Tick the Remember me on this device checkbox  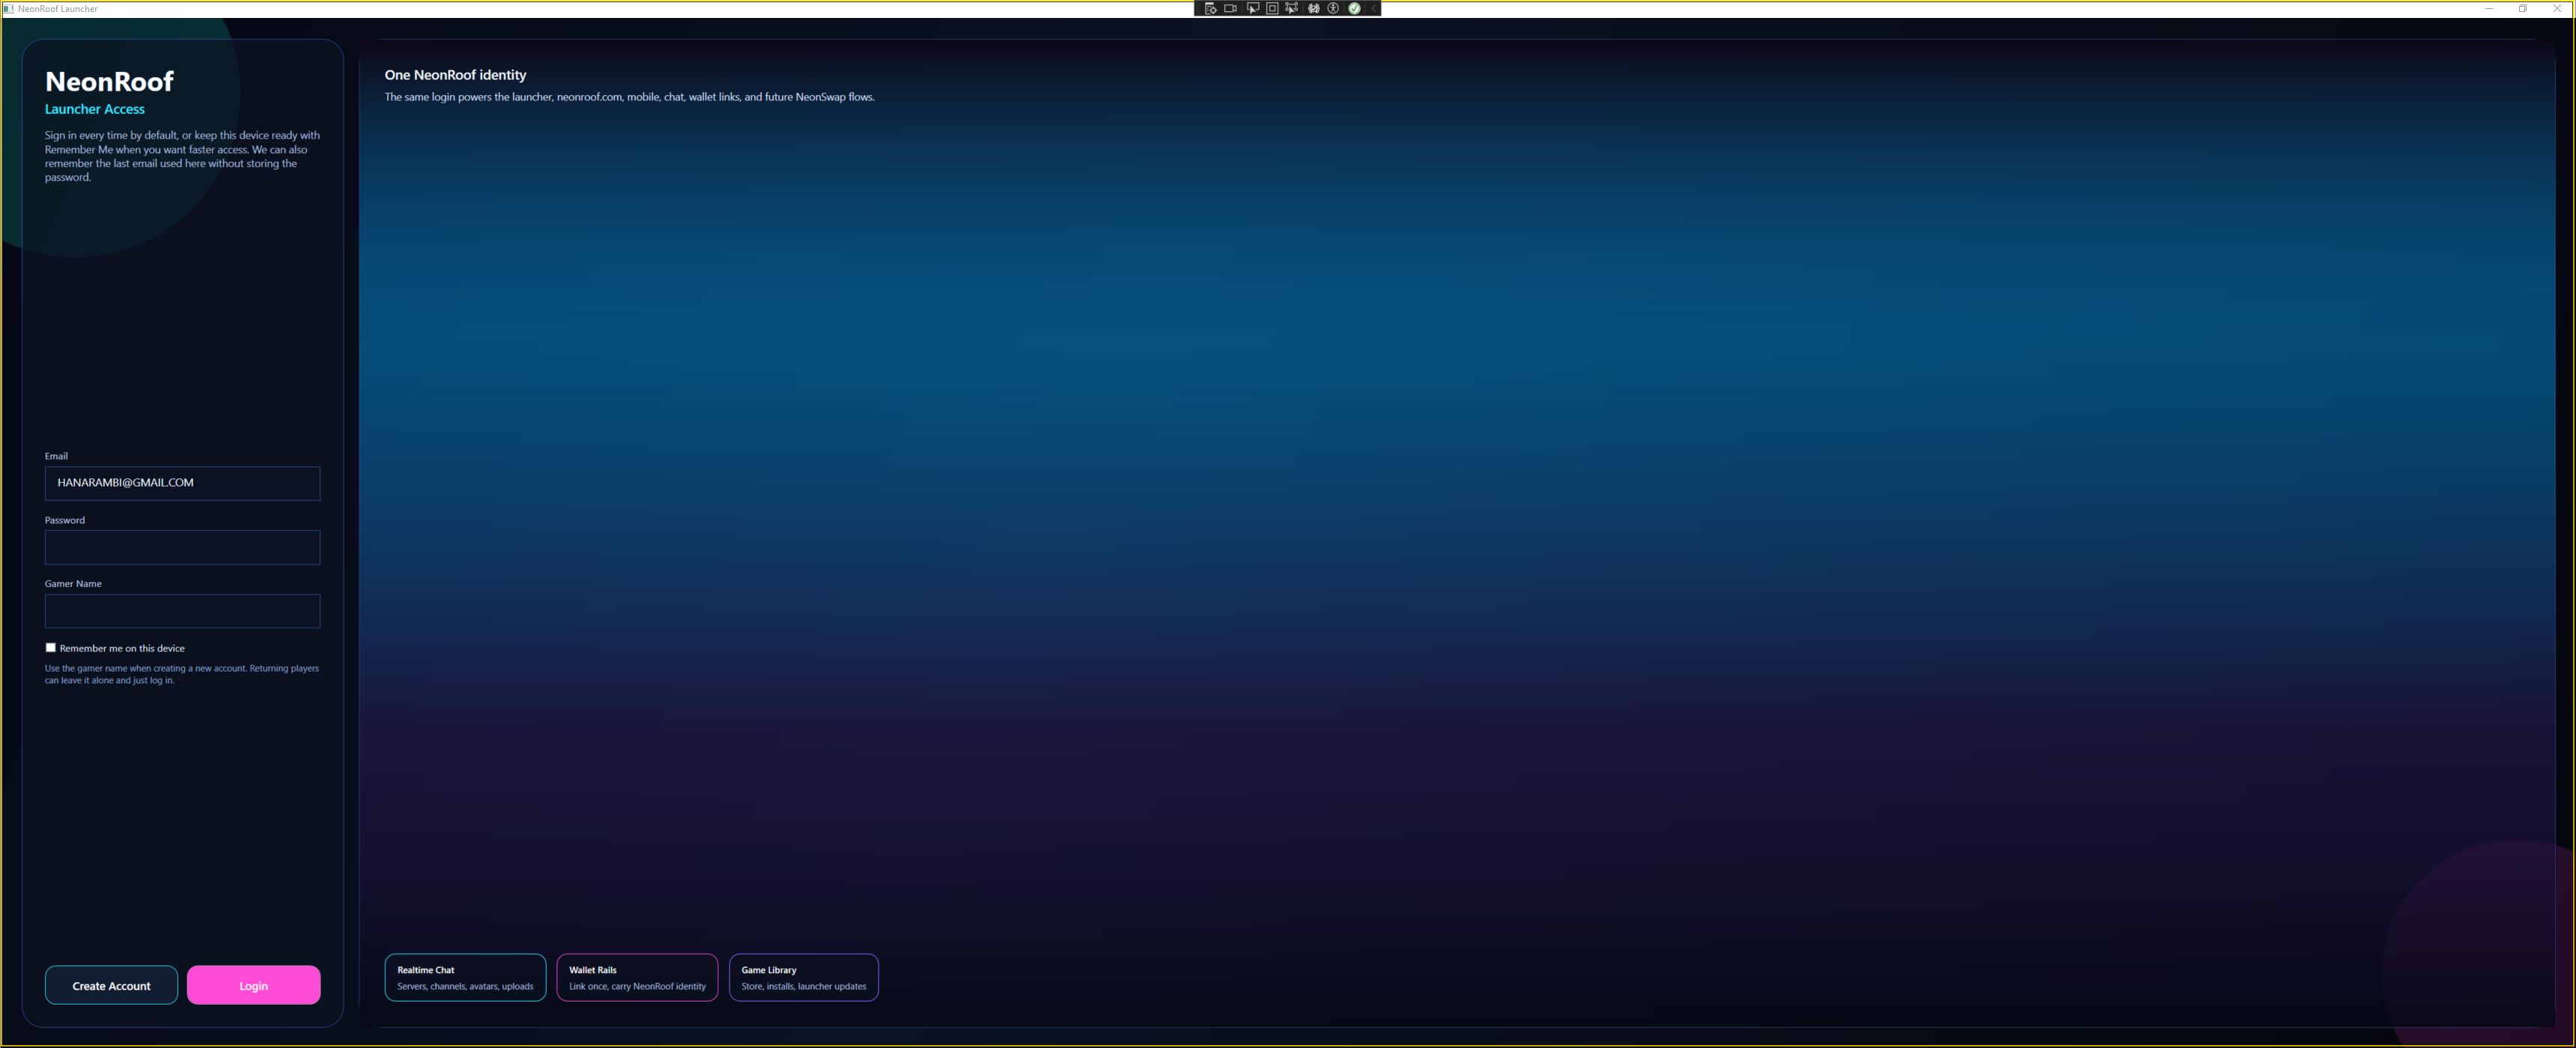51,647
